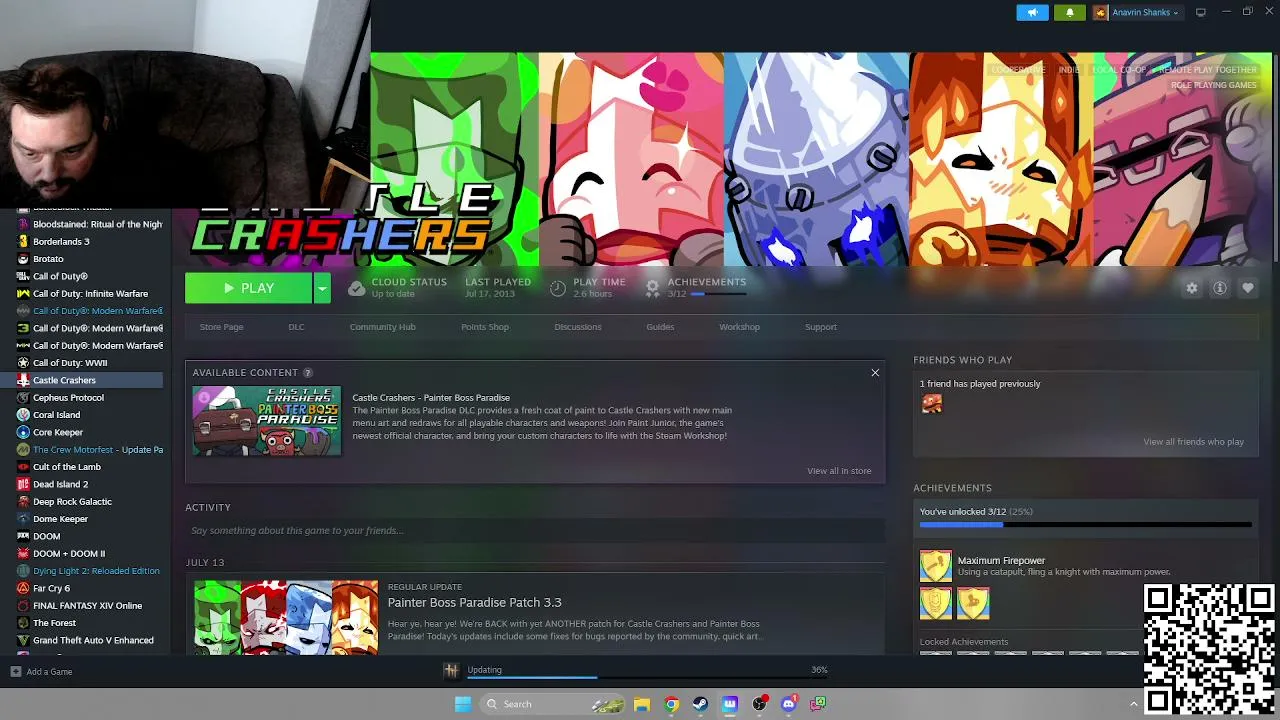The height and width of the screenshot is (720, 1280).
Task: Click Add a Game at bottom left
Action: point(42,672)
